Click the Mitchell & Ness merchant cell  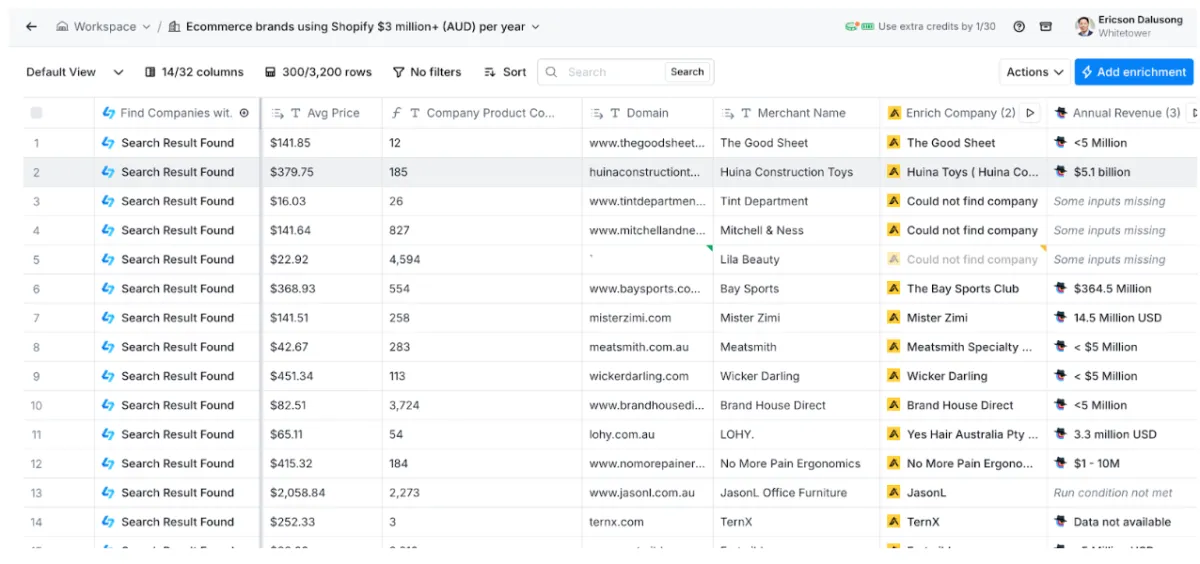pyautogui.click(x=796, y=230)
